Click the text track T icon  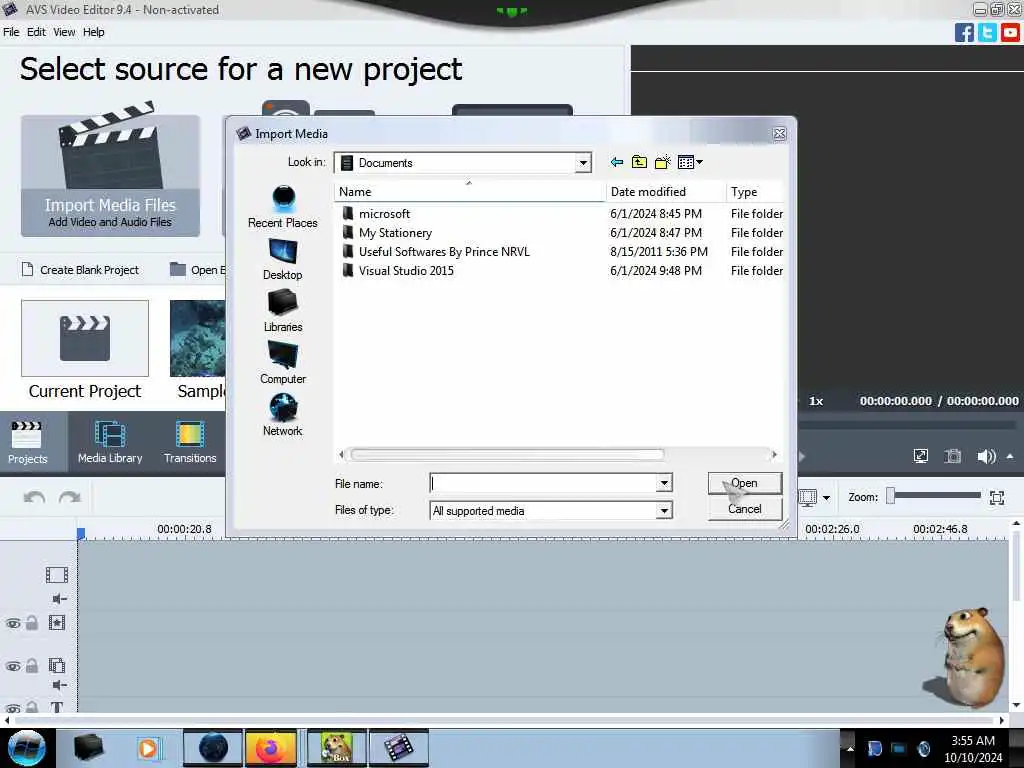(x=57, y=707)
